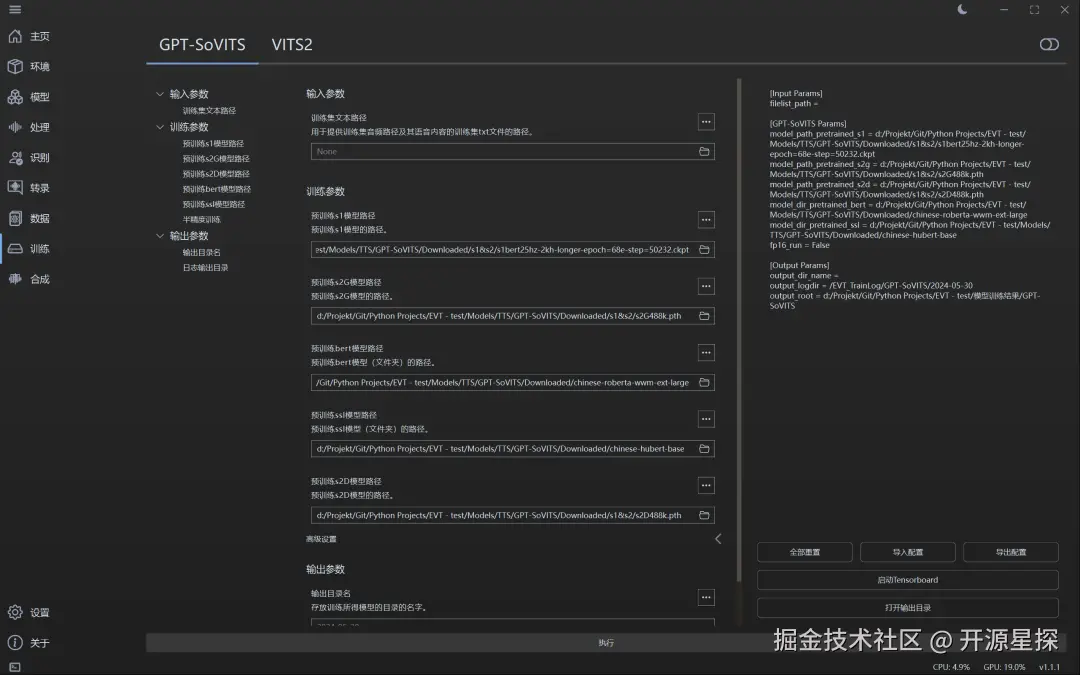Viewport: 1080px width, 675px height.
Task: Jump to 预训练s2D模型路径 in outline
Action: coord(216,174)
